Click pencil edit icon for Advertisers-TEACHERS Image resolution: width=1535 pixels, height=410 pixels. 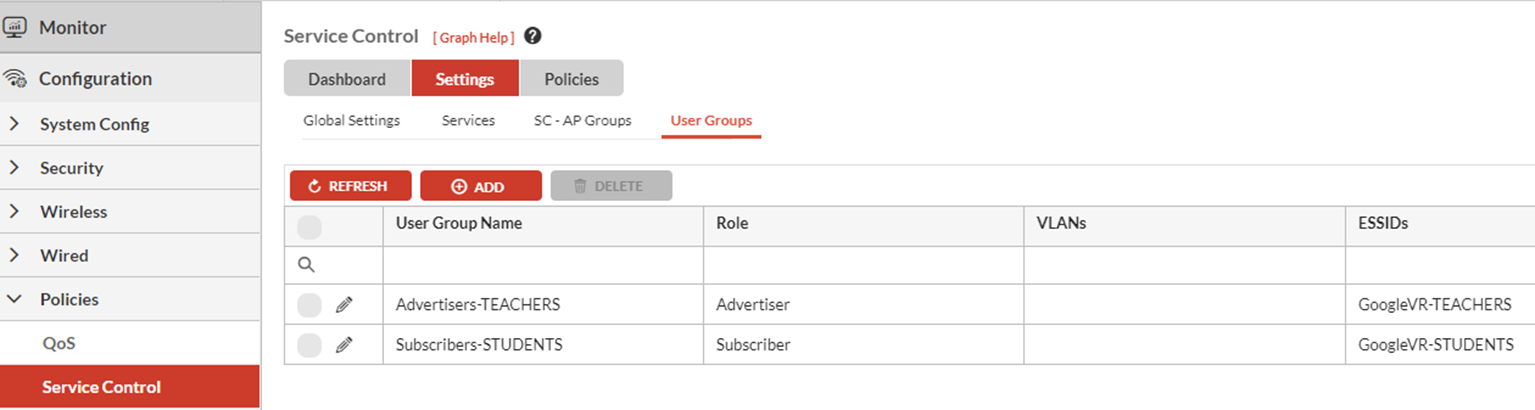point(344,305)
